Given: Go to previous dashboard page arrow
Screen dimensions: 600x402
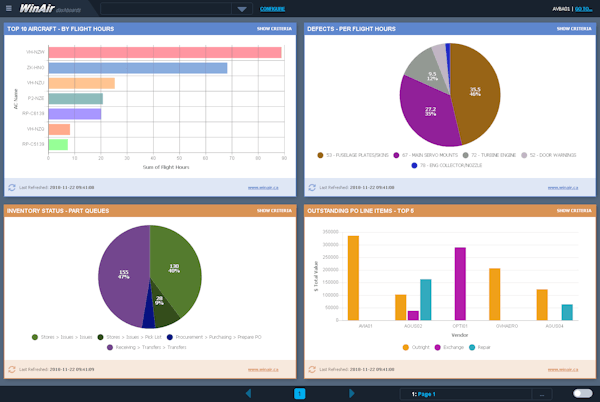Looking at the screenshot, I should [249, 393].
